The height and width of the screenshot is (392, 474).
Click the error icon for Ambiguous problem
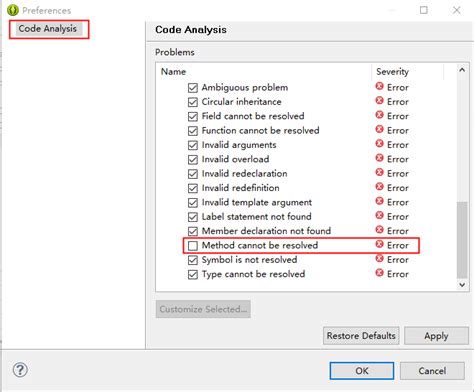(x=379, y=87)
